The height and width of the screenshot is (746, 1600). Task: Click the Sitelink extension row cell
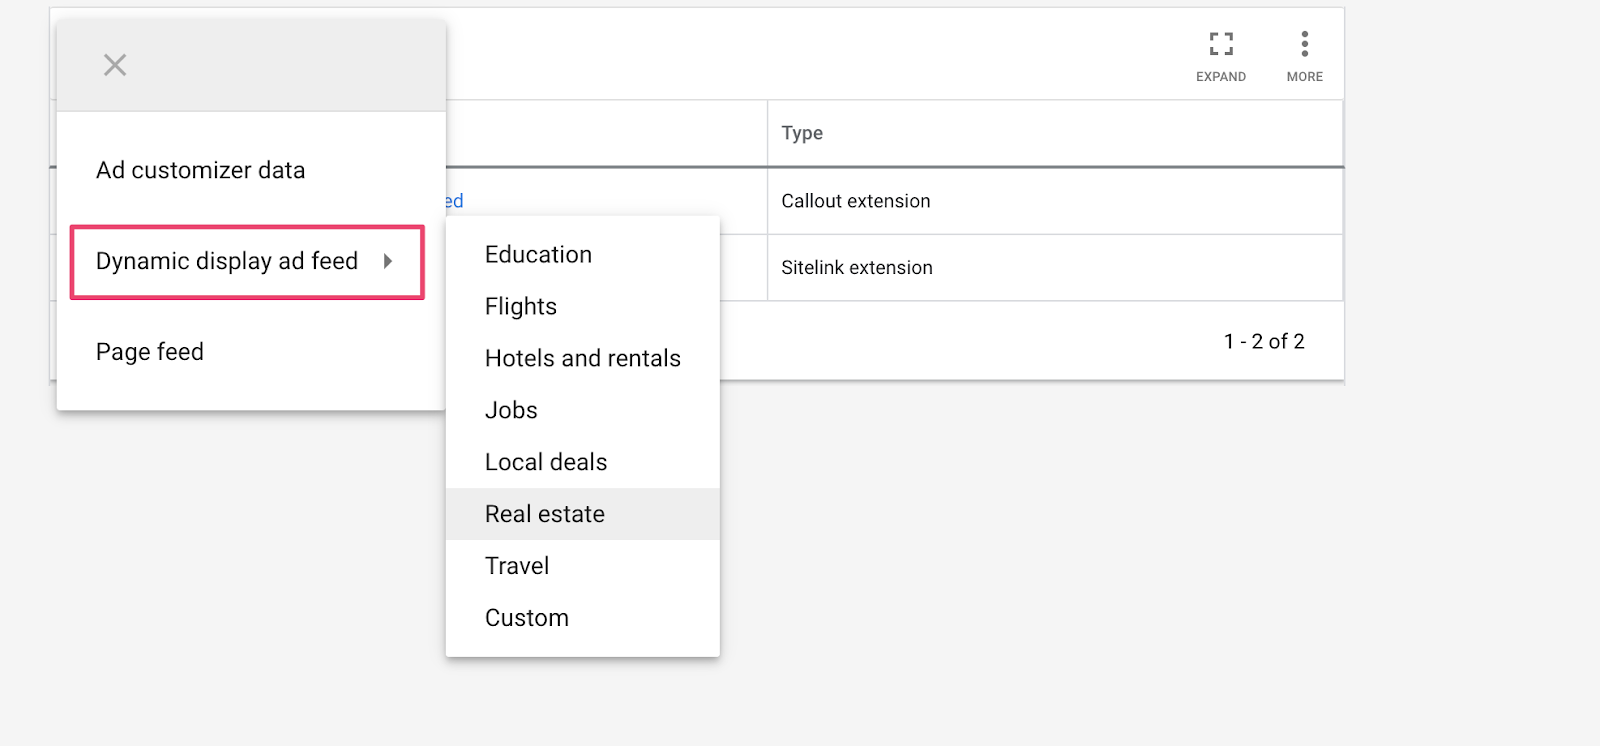pos(857,268)
